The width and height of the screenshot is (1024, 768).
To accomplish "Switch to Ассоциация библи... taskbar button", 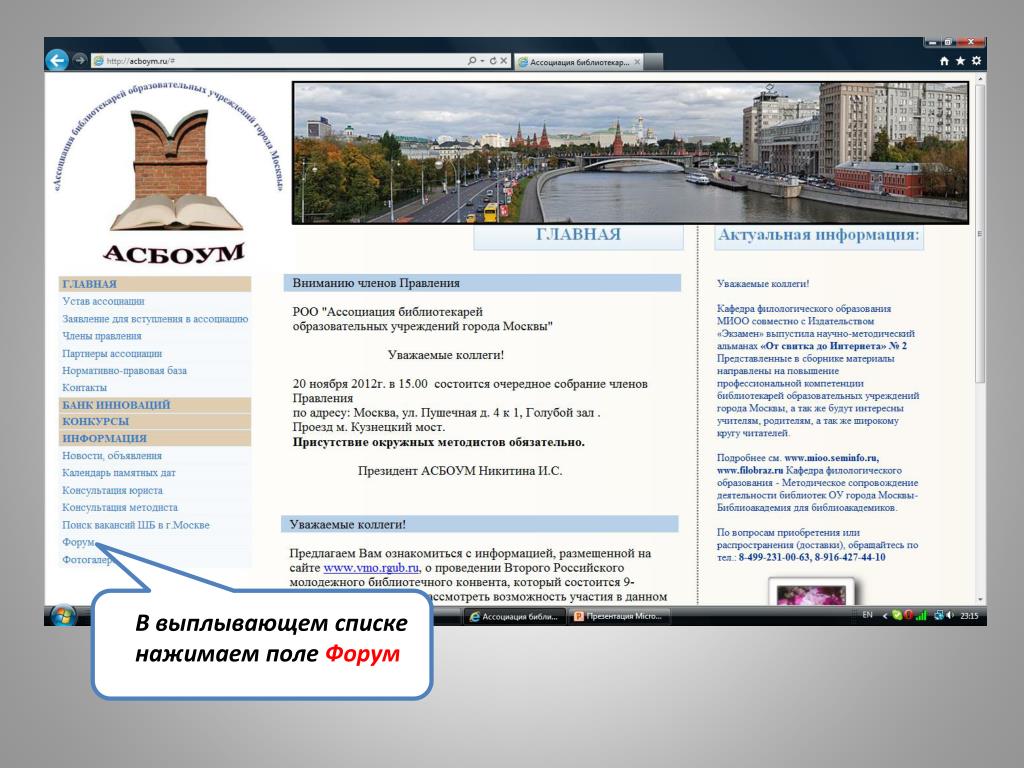I will (x=515, y=616).
